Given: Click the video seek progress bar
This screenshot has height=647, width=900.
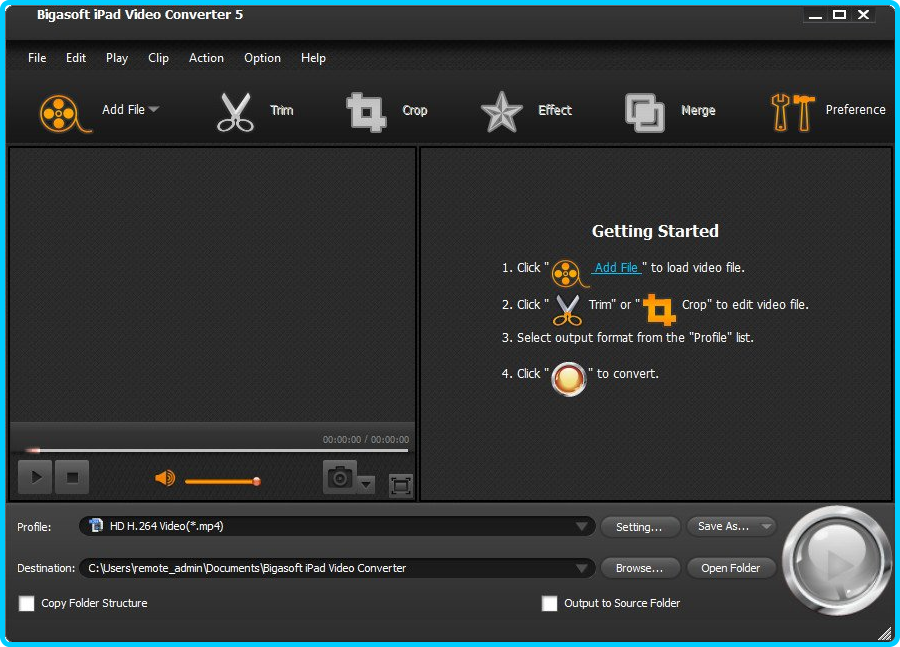Looking at the screenshot, I should coord(216,451).
